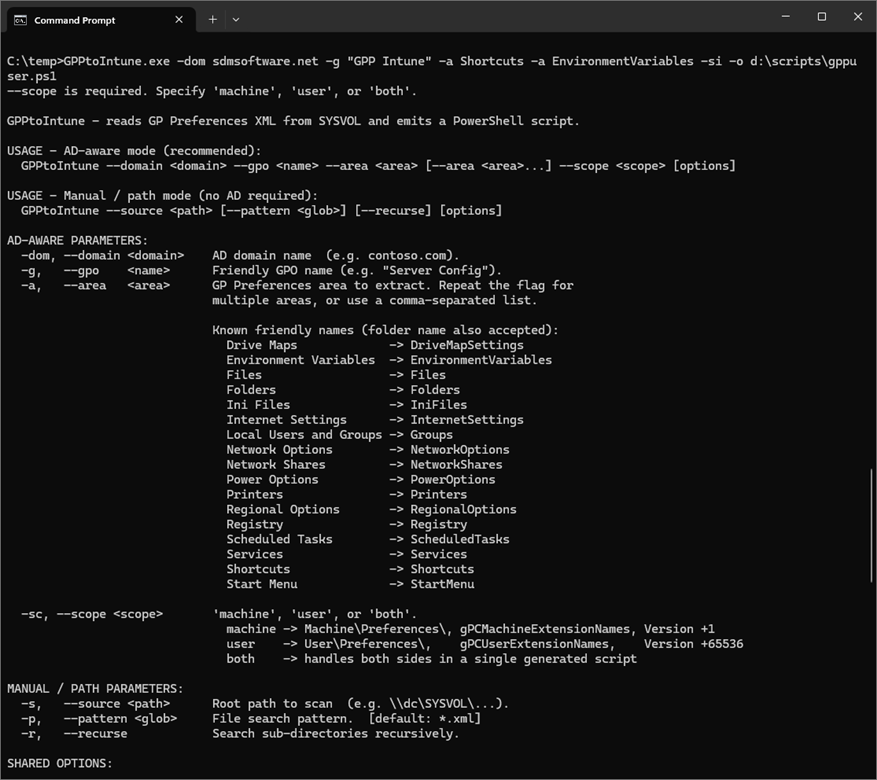Maximize the terminal window
877x780 pixels.
coord(822,17)
